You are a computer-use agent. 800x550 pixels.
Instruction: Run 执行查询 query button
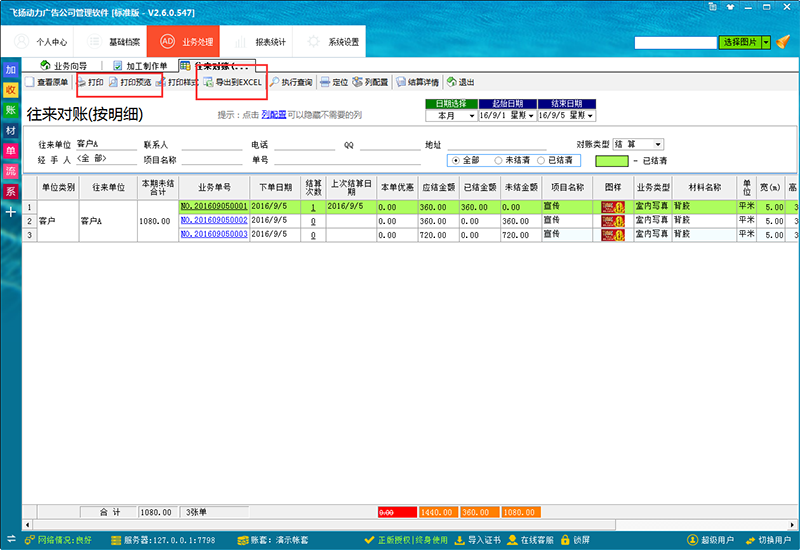[291, 82]
